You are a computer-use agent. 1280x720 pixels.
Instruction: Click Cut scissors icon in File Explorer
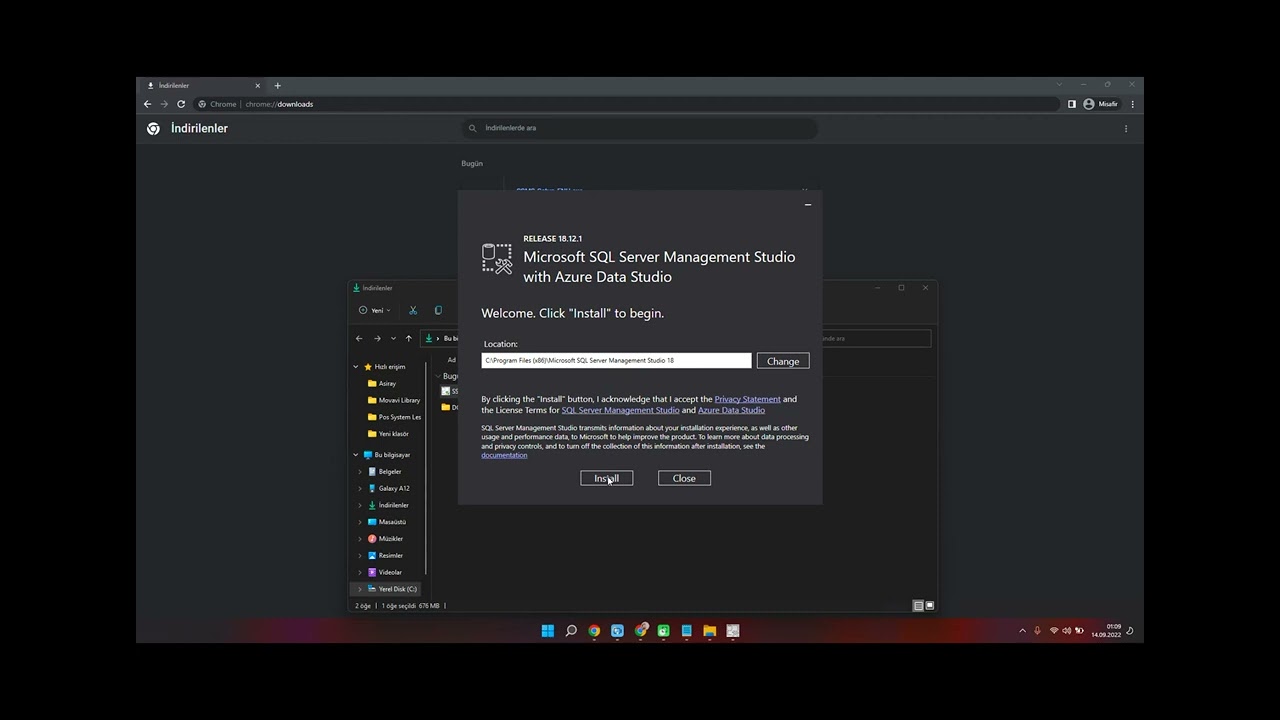coord(413,310)
